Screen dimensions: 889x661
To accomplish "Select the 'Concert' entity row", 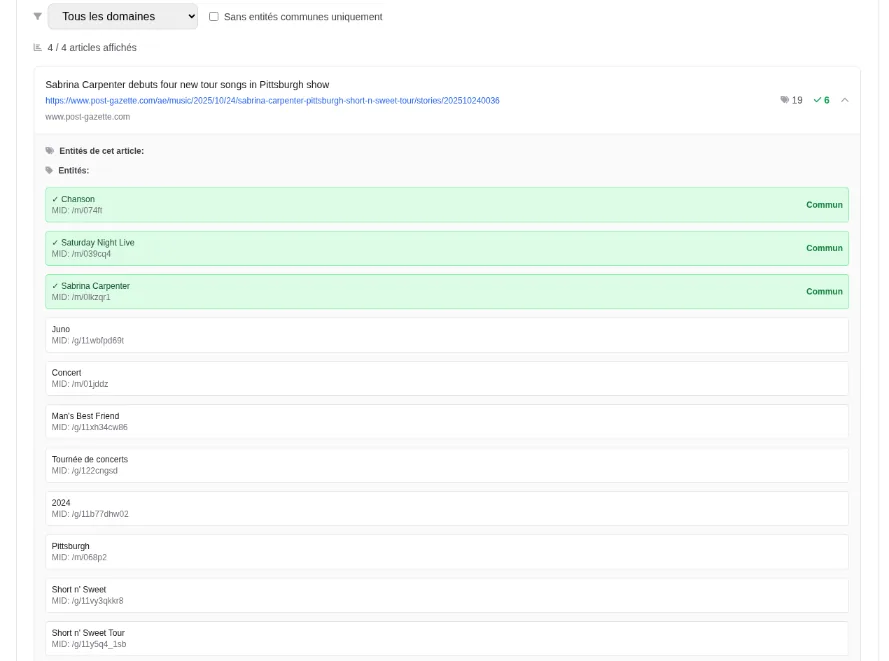I will pos(447,378).
